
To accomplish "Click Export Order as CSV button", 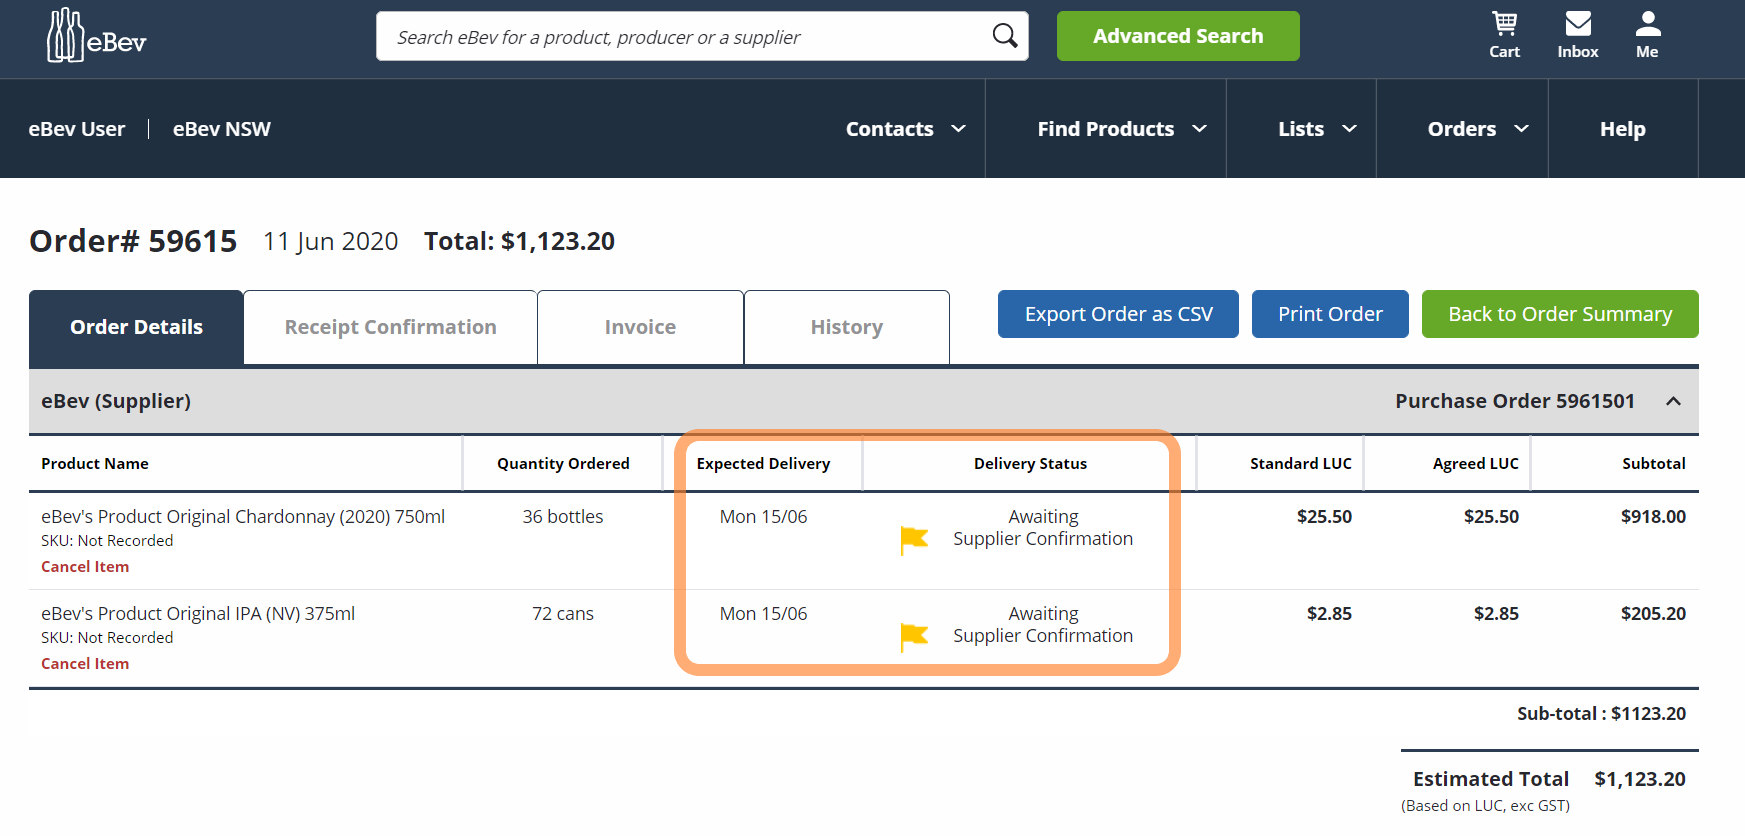I will tap(1118, 314).
